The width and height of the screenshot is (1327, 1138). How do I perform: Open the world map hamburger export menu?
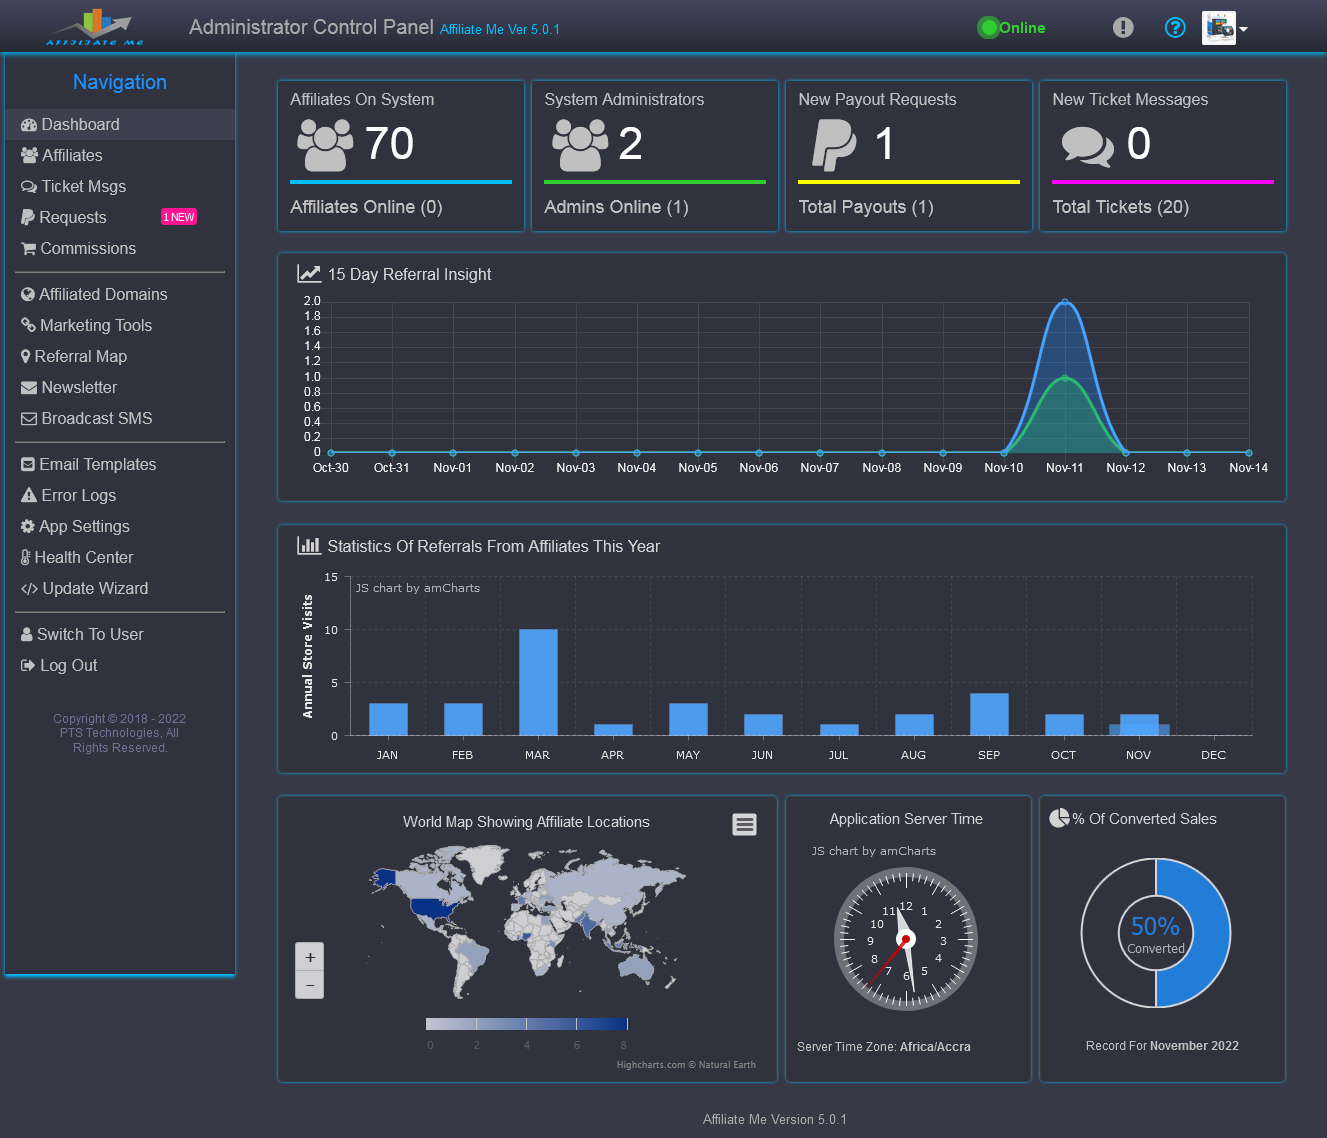click(744, 824)
